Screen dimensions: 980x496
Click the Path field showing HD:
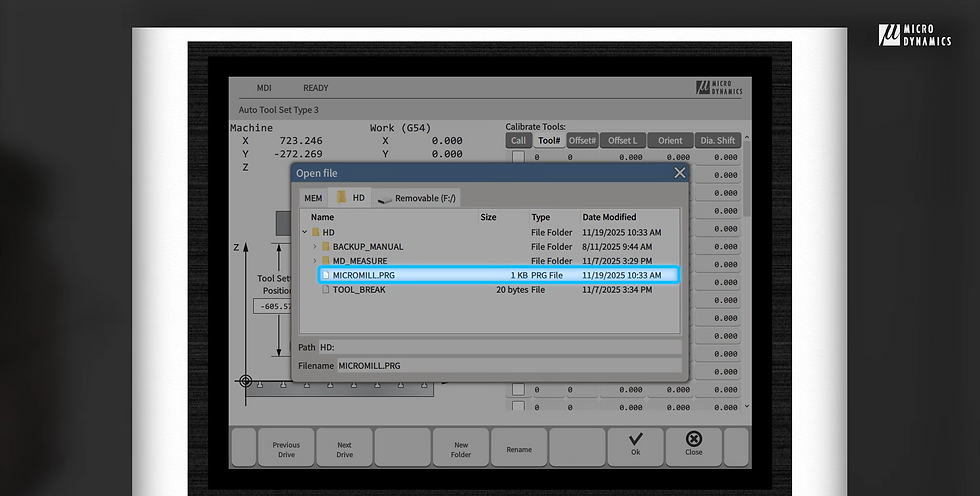coord(500,347)
